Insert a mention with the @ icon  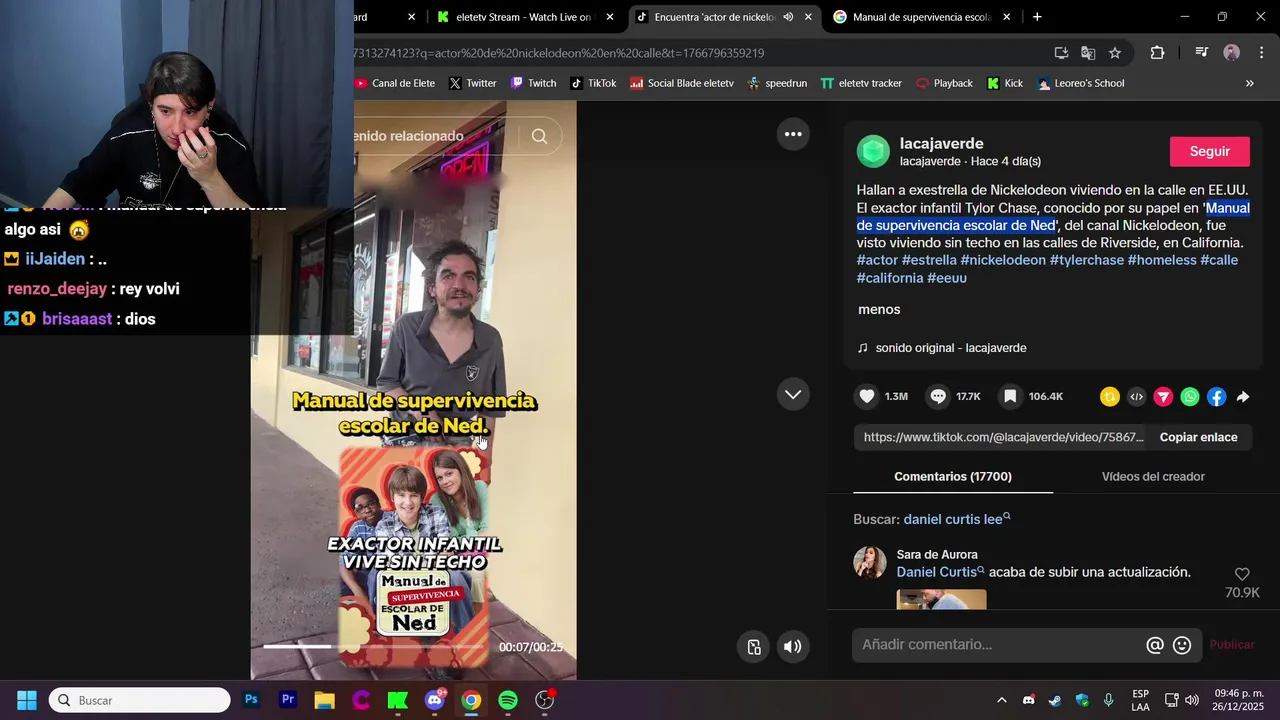point(1155,645)
